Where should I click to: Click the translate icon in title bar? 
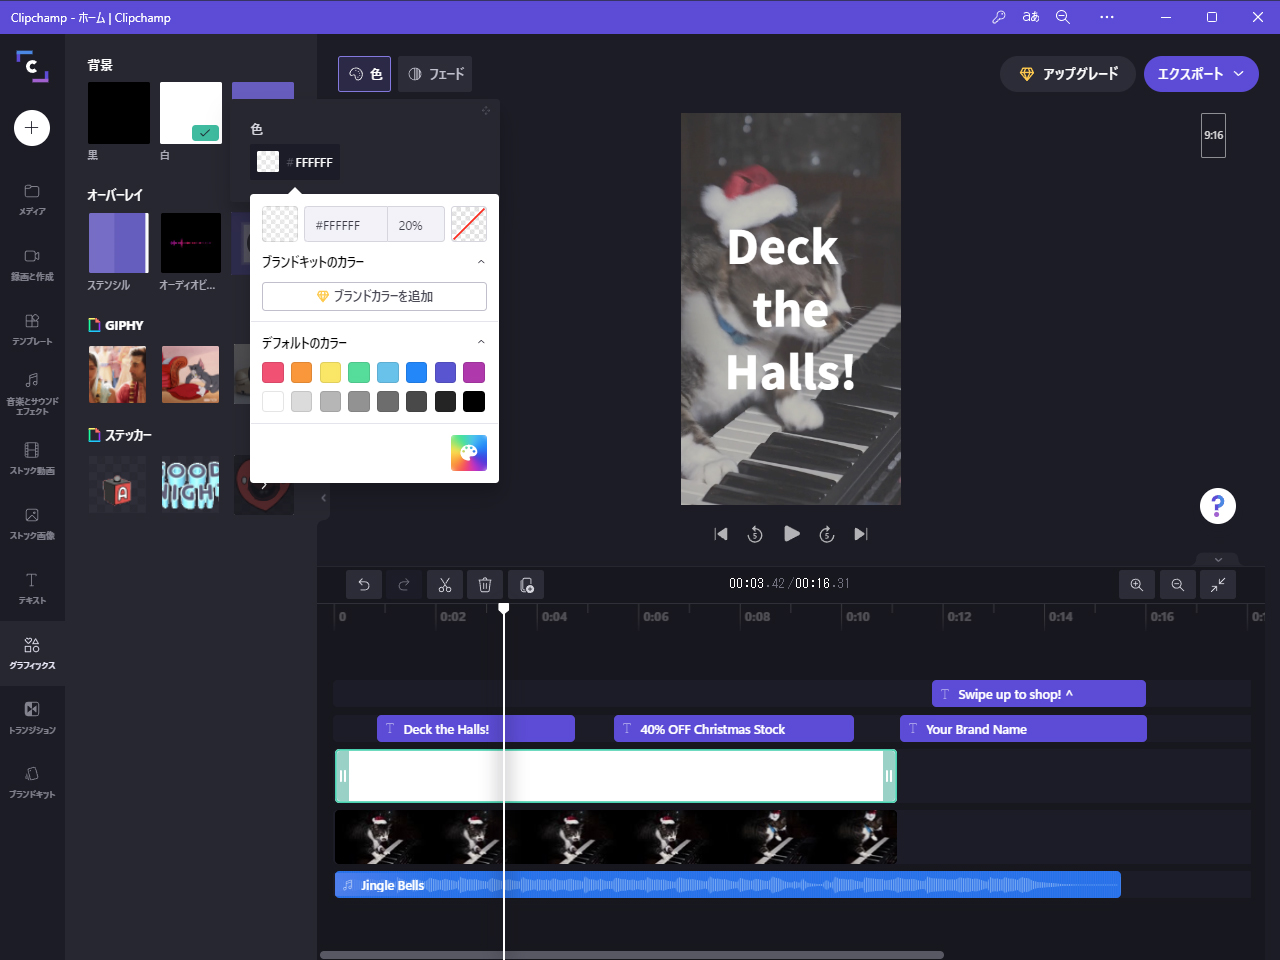pos(1031,17)
